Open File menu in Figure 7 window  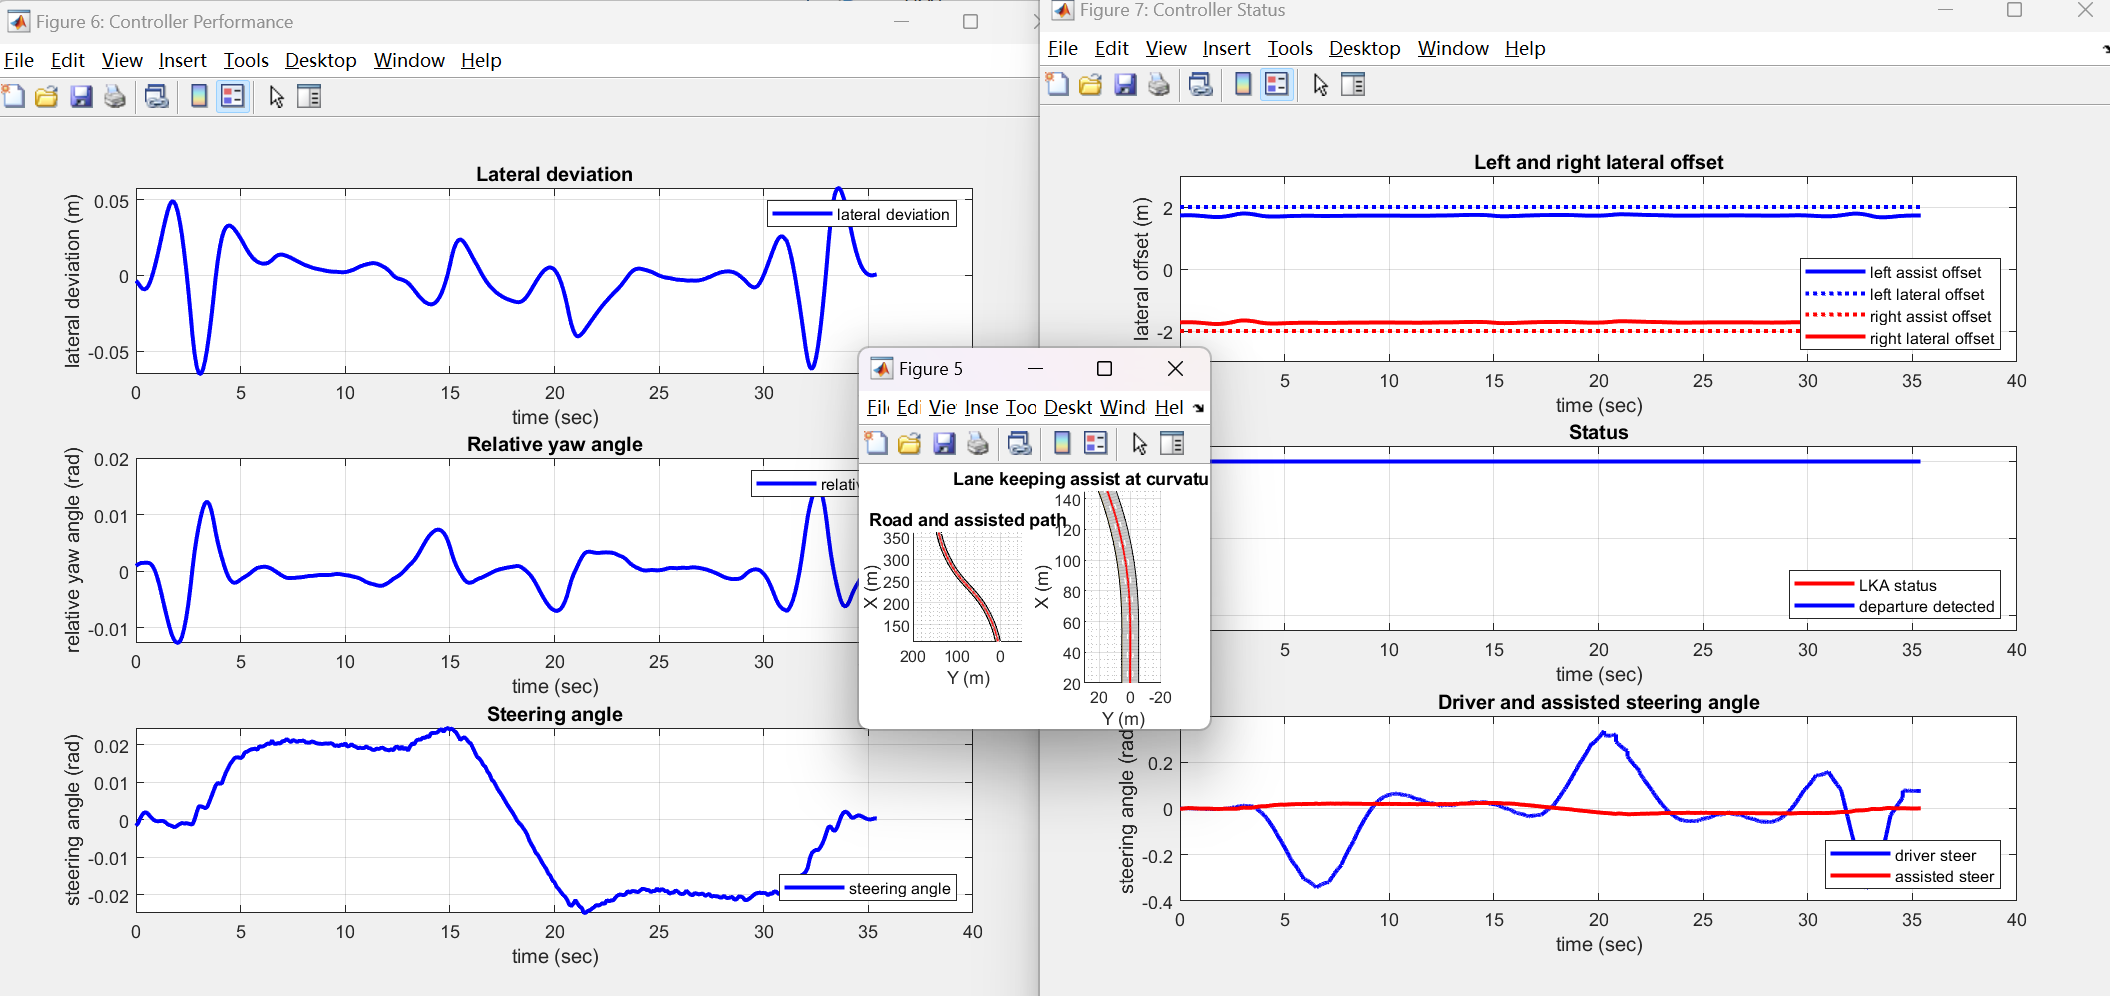(x=1063, y=48)
